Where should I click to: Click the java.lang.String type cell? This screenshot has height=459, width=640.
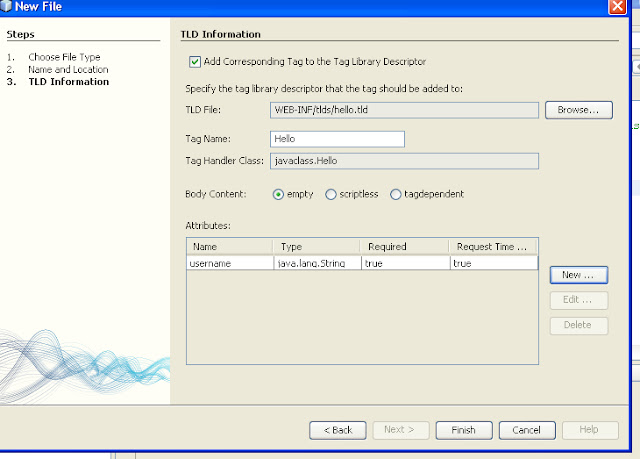(317, 263)
